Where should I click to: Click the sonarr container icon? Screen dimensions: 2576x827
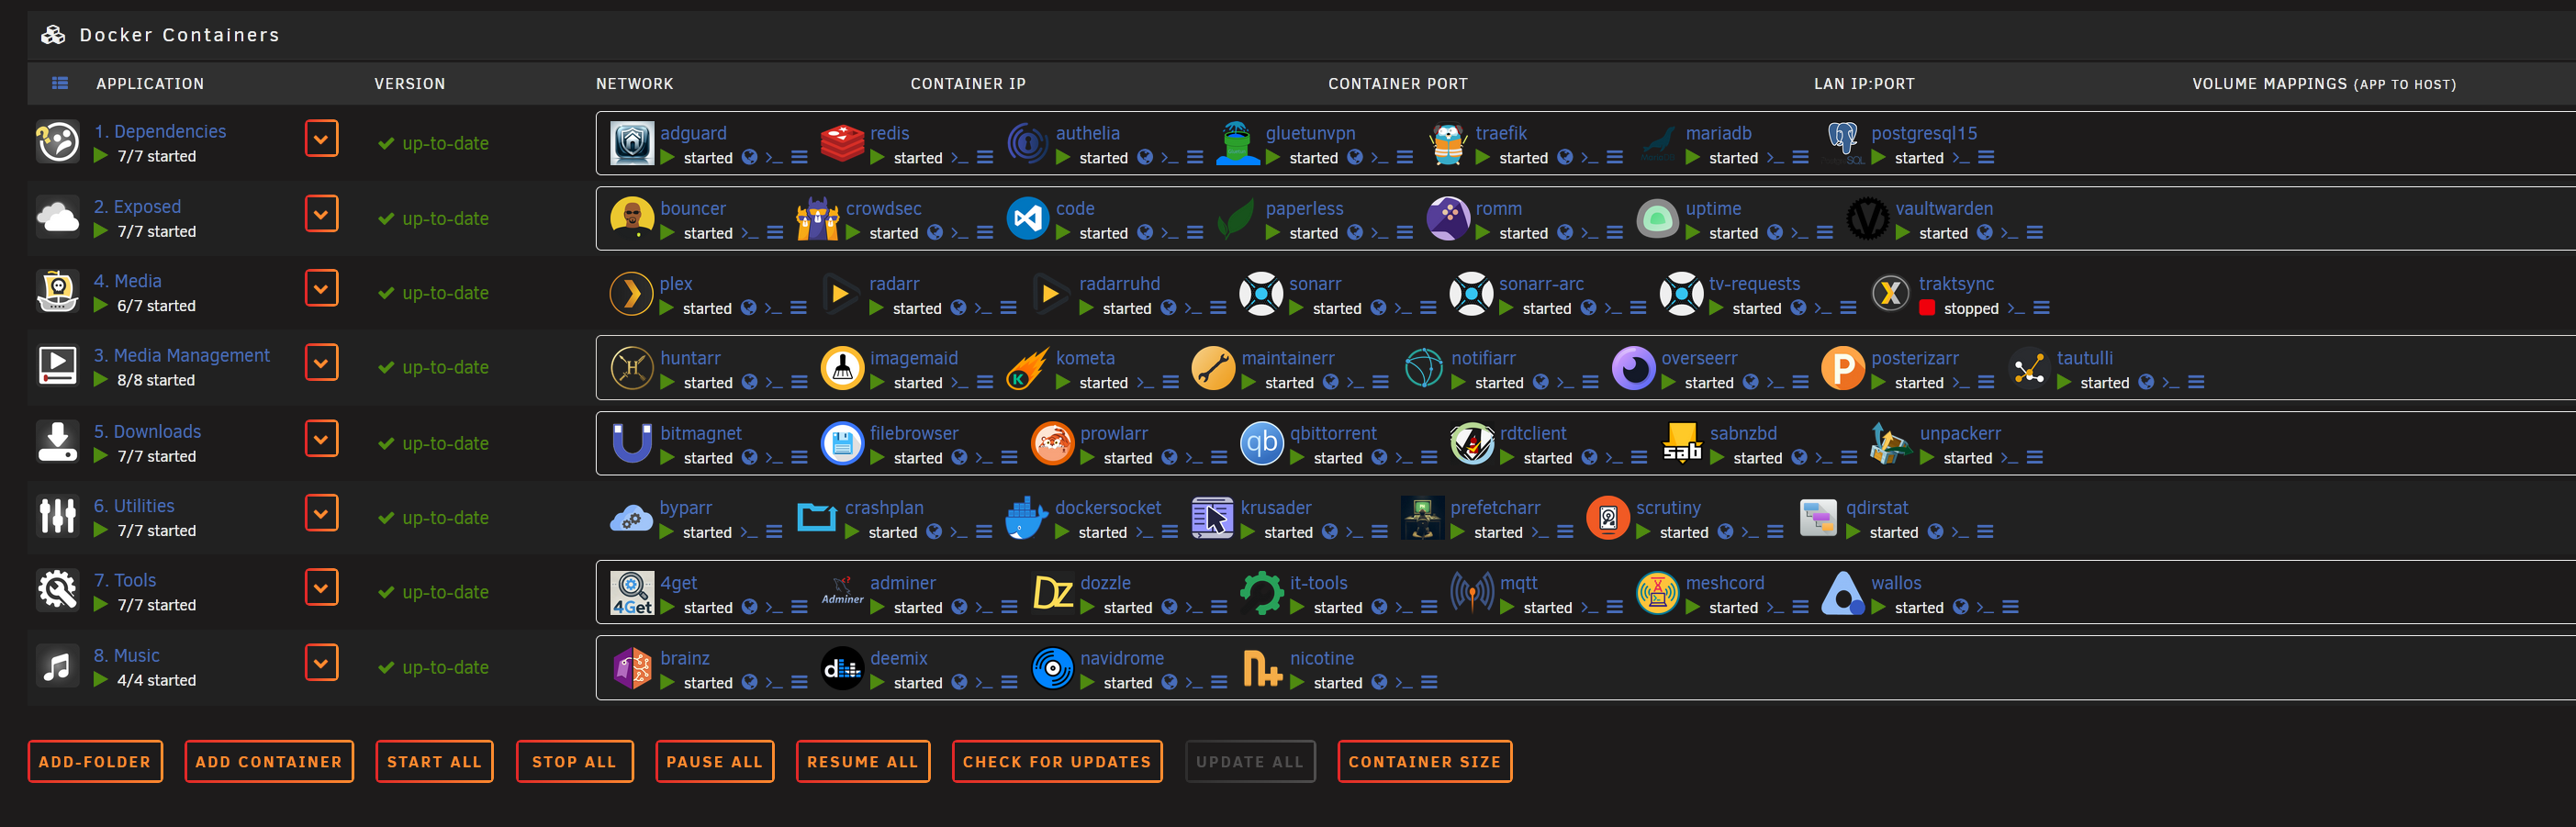click(x=1261, y=294)
